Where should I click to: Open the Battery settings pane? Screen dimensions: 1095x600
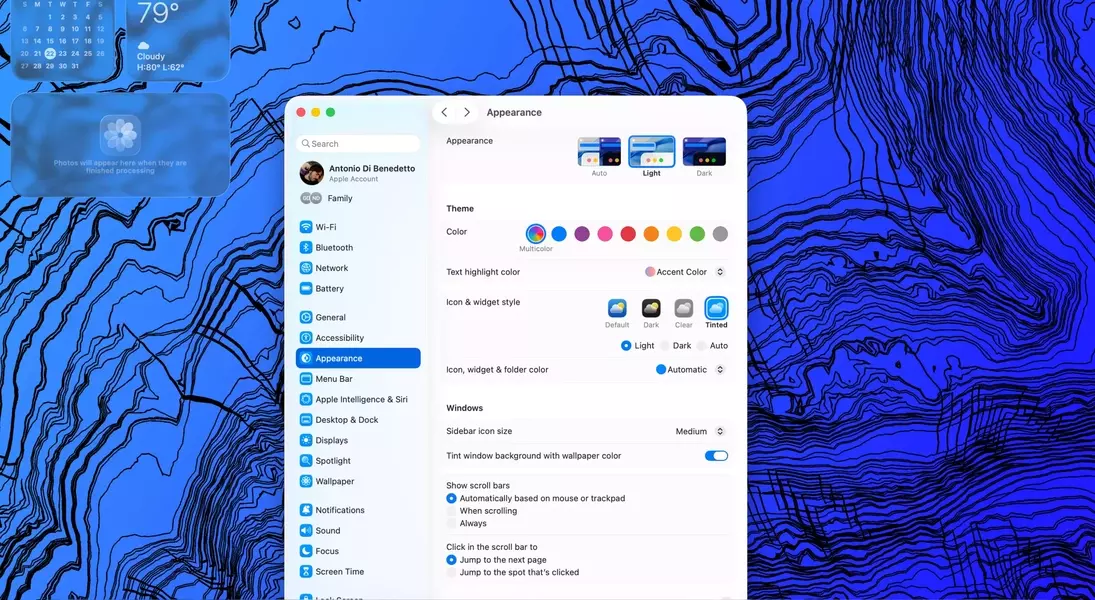click(x=329, y=289)
